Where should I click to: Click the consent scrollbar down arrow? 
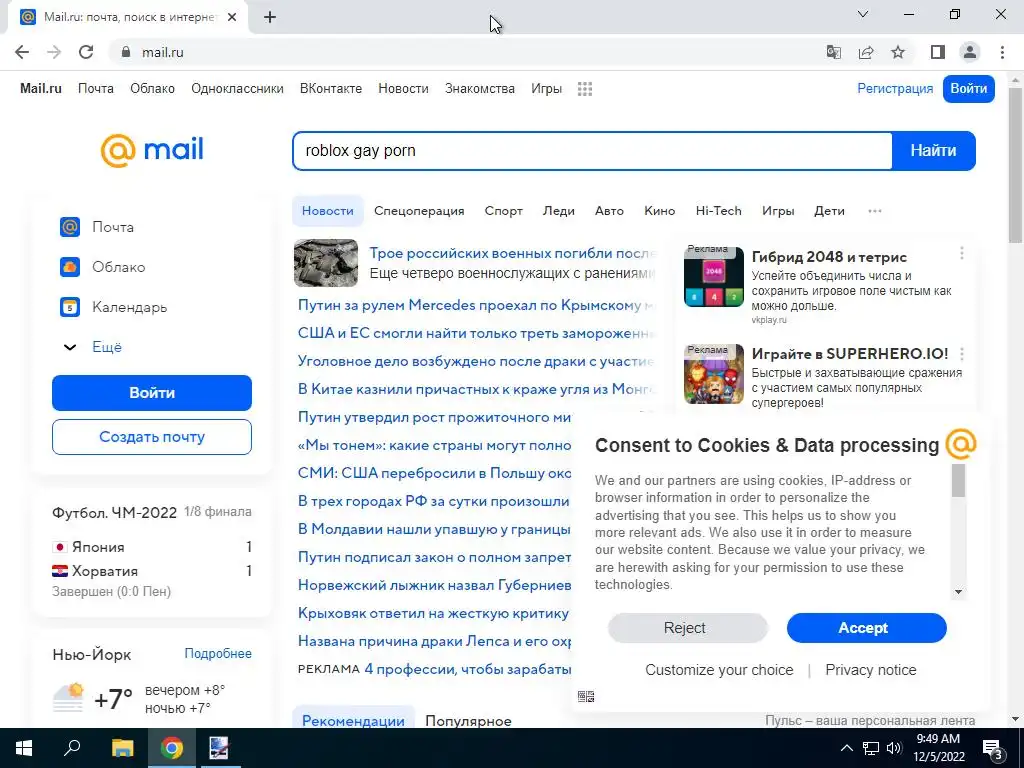958,592
